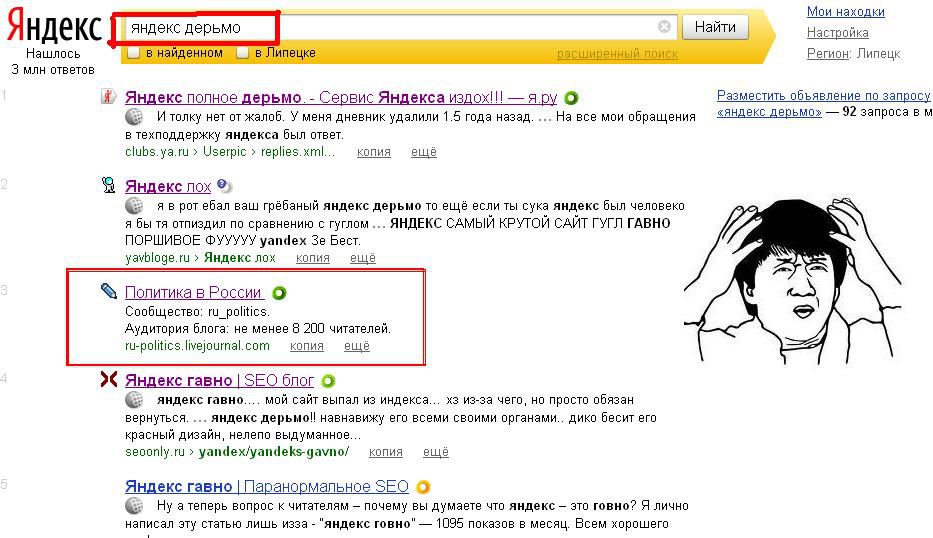Expand 'ещё' under yavbloge.ru result

point(362,258)
